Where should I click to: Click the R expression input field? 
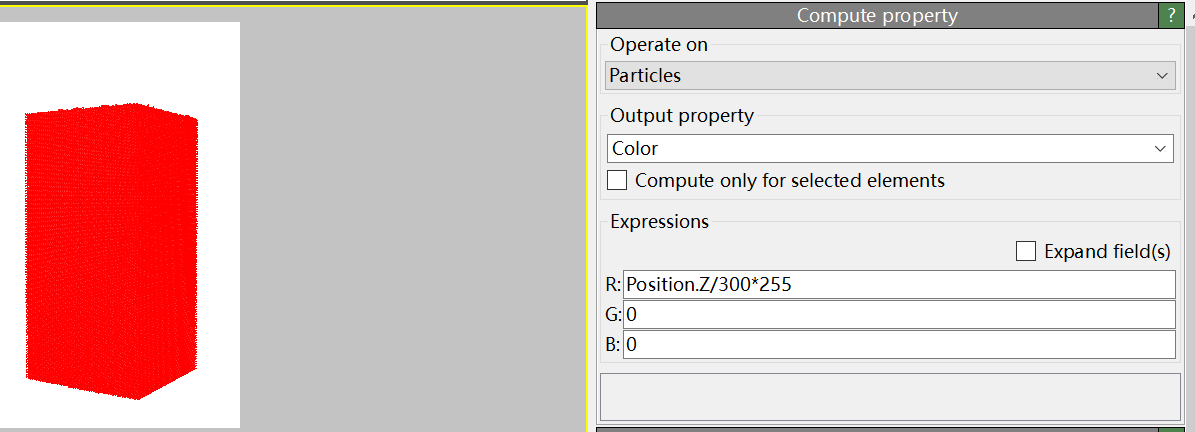[x=898, y=285]
